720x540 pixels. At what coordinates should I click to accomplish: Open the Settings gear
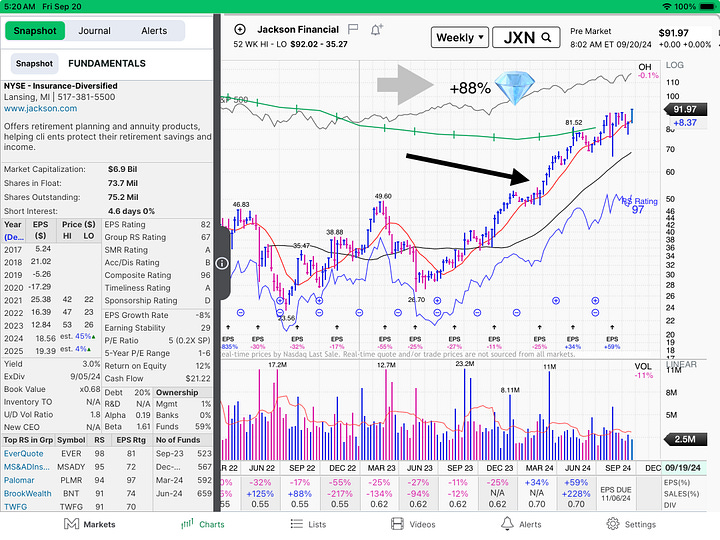point(613,524)
